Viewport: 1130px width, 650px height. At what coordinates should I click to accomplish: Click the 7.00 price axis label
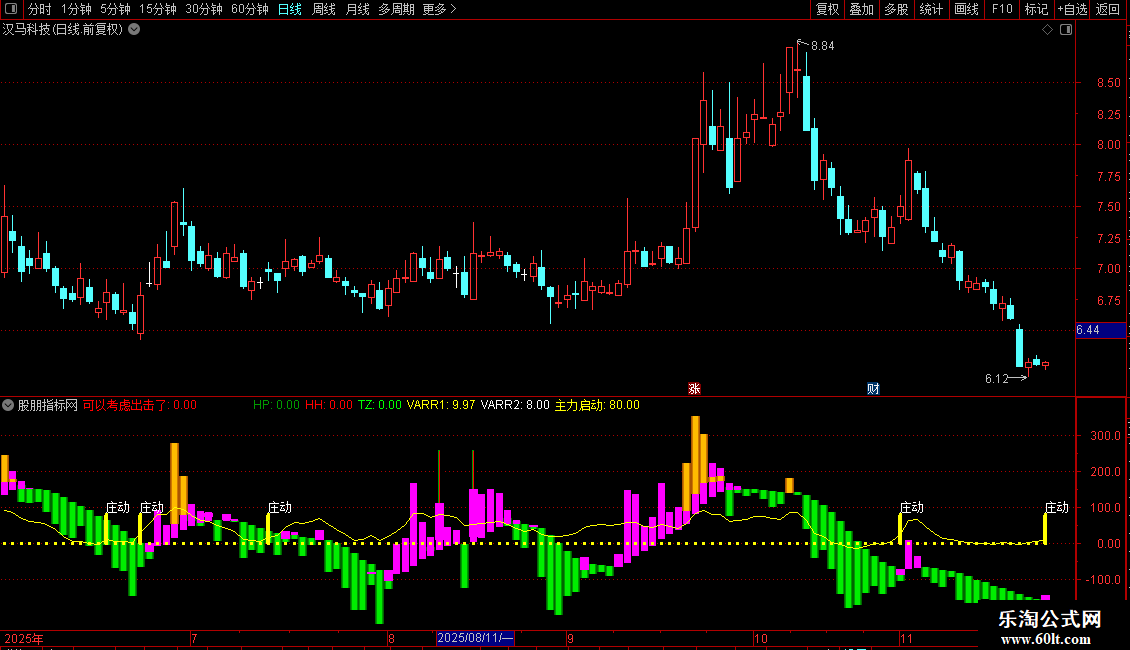click(x=1108, y=269)
